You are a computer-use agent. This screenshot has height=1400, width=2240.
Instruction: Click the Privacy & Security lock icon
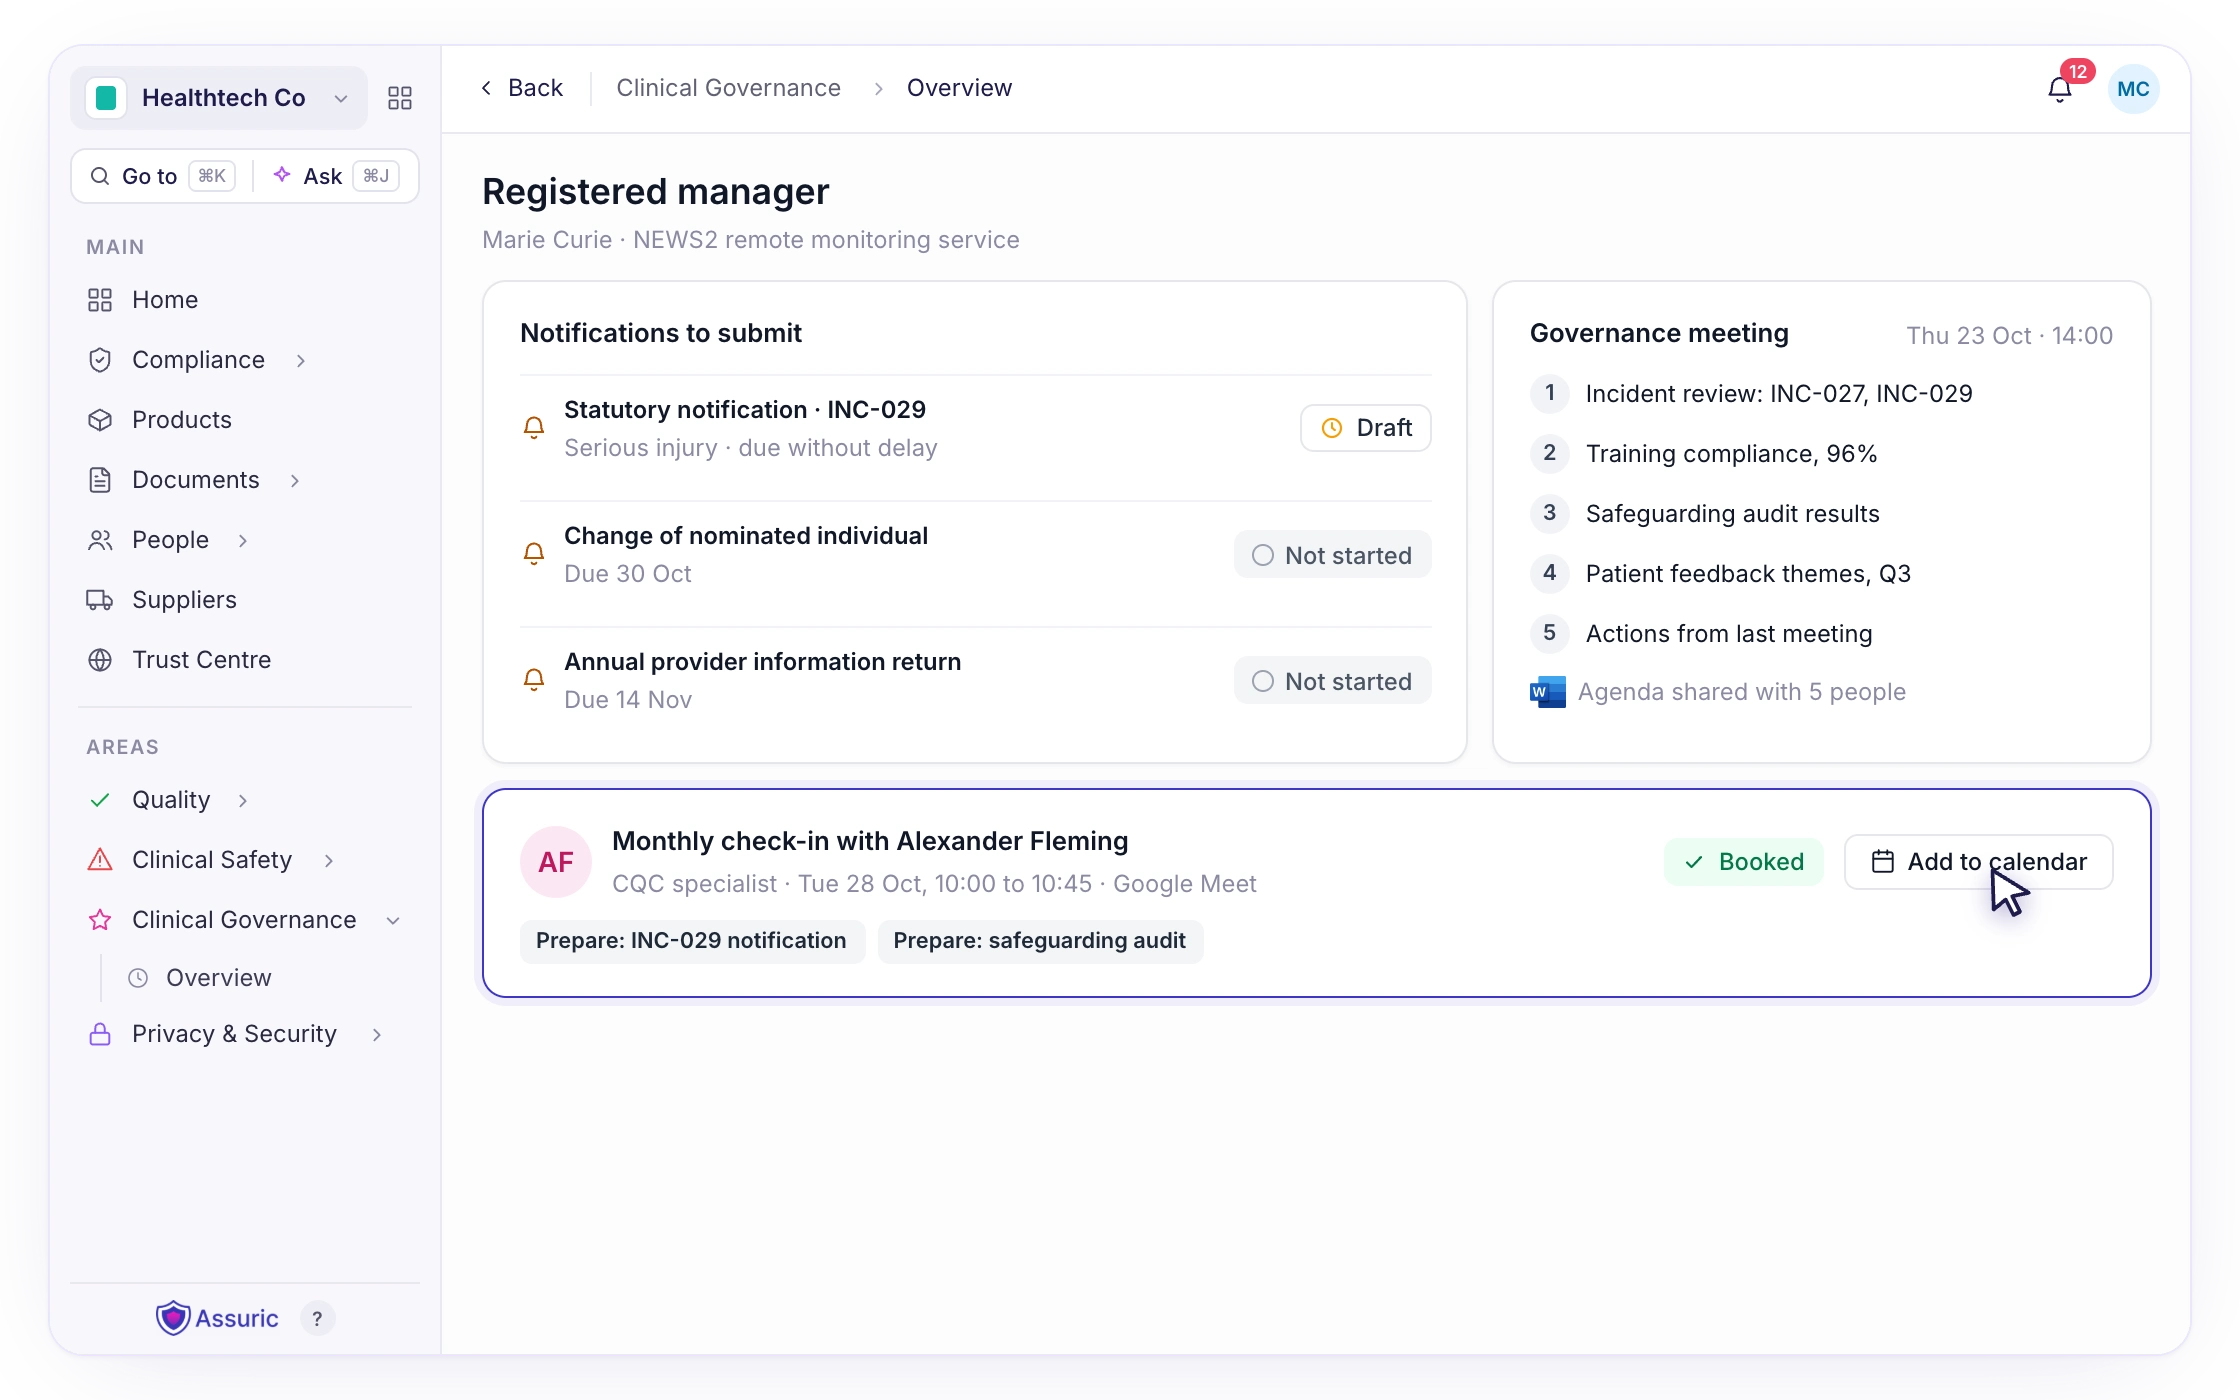click(x=100, y=1034)
